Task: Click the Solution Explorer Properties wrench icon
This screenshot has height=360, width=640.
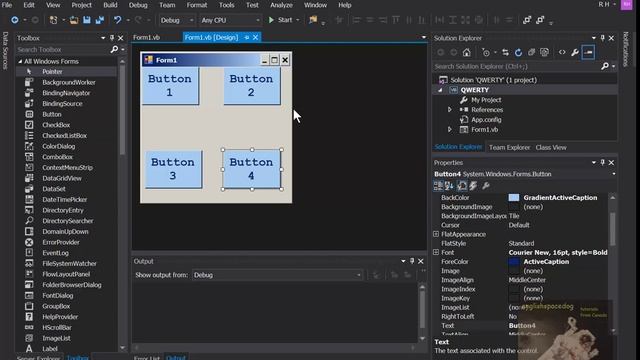Action: [x=575, y=52]
